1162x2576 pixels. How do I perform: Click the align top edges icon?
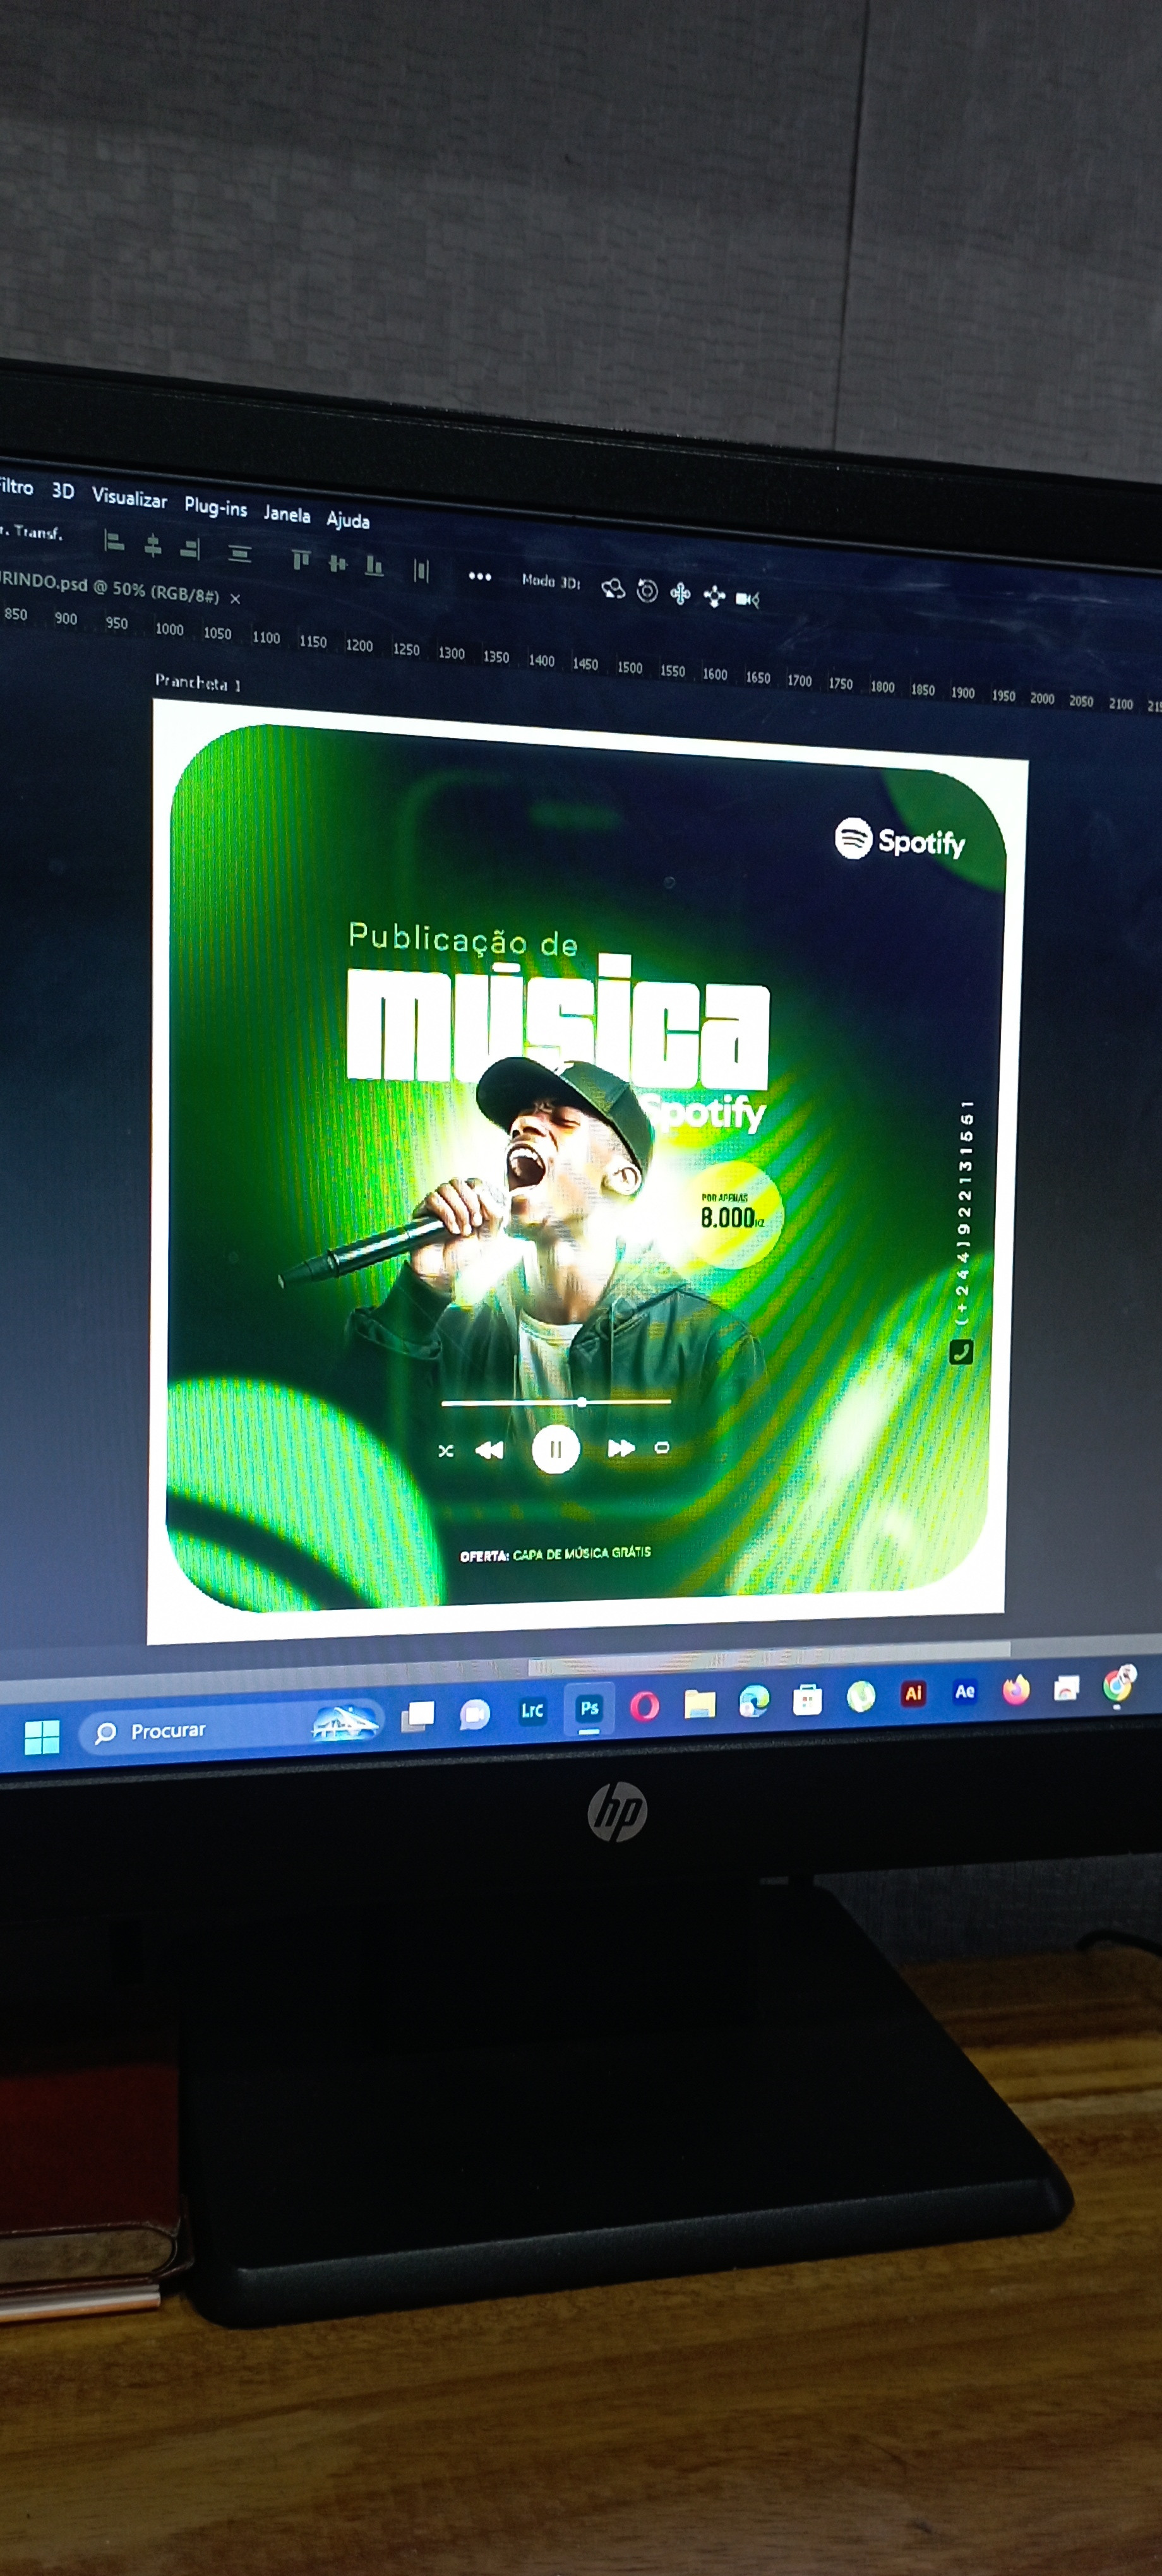[301, 560]
